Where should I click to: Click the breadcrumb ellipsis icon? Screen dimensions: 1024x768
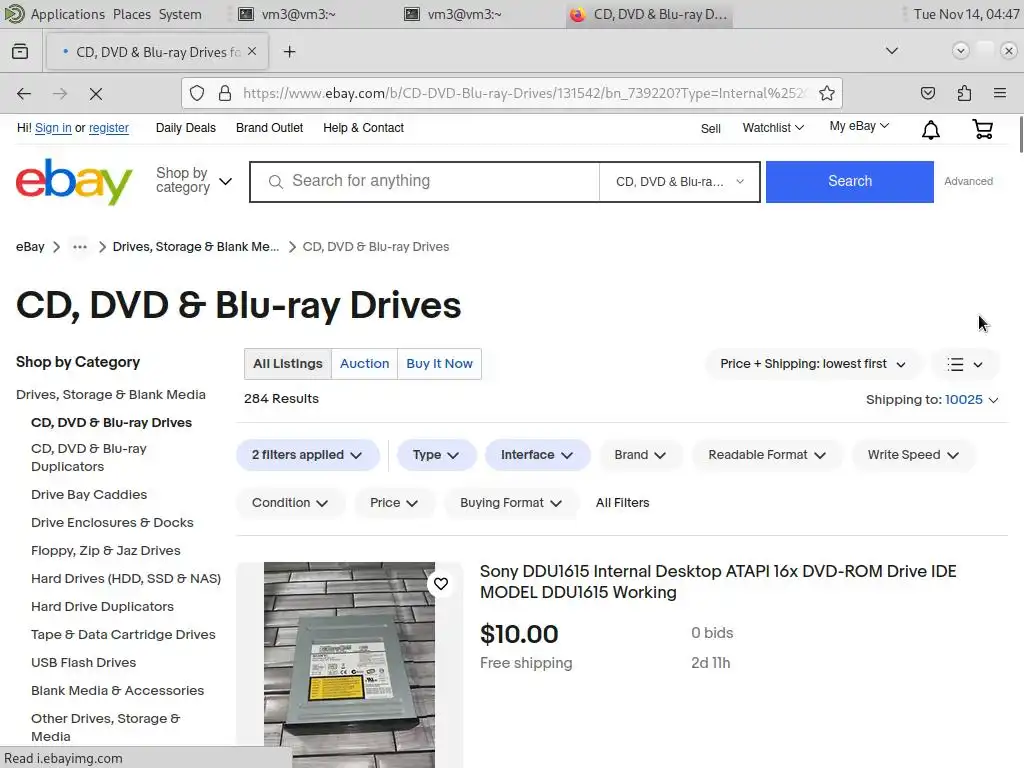pyautogui.click(x=80, y=247)
